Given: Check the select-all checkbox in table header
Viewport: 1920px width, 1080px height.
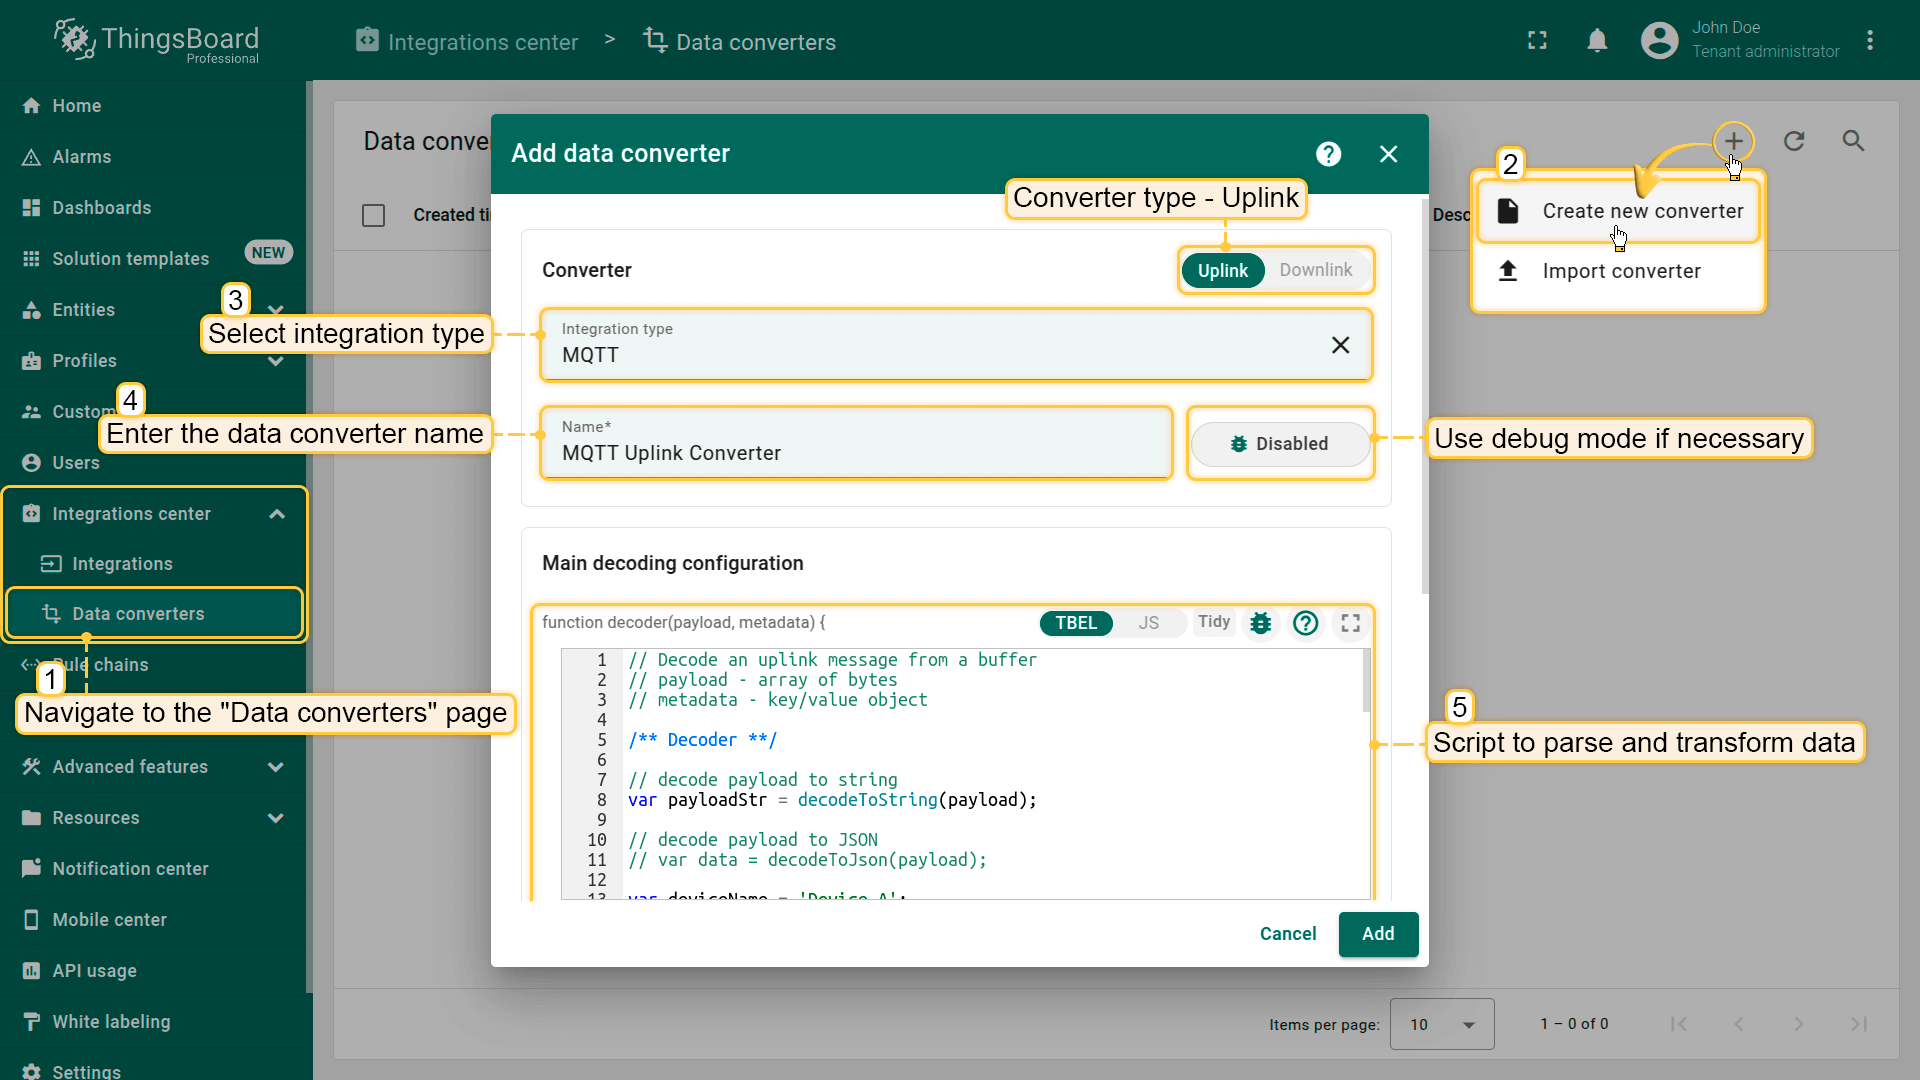Looking at the screenshot, I should tap(373, 215).
